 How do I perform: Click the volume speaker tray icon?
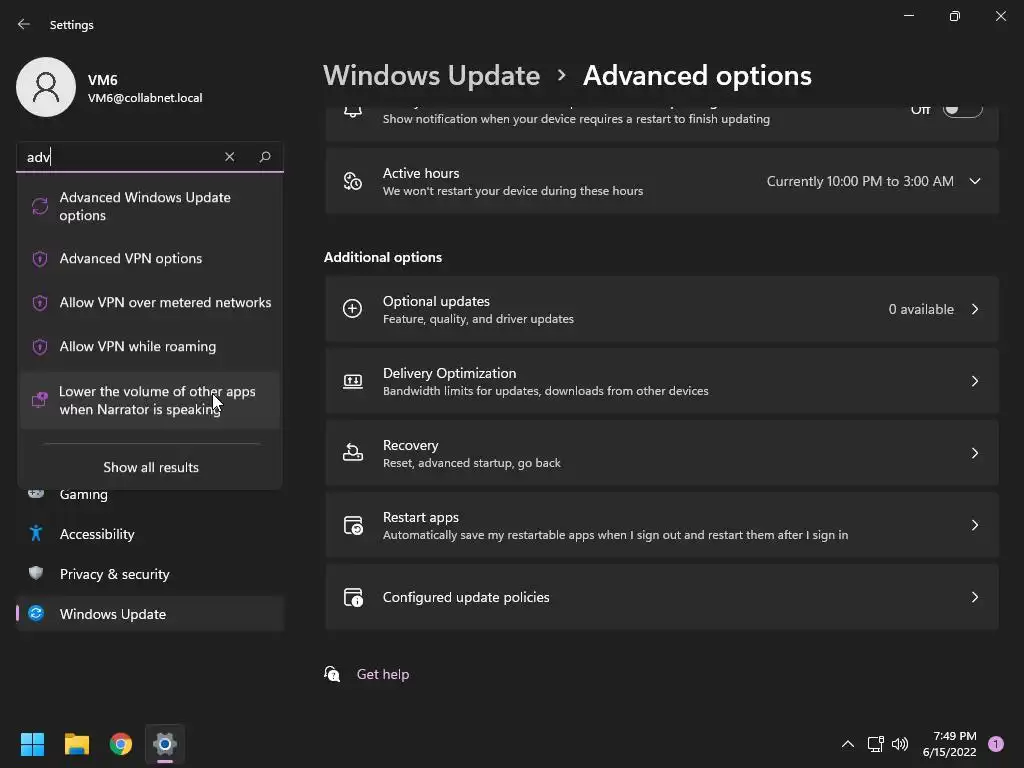pyautogui.click(x=900, y=744)
